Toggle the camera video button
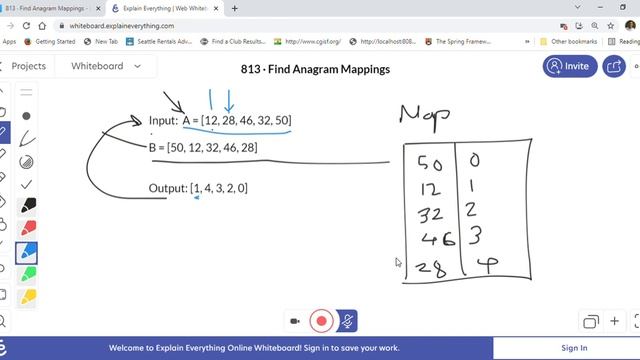640x360 pixels. click(295, 321)
